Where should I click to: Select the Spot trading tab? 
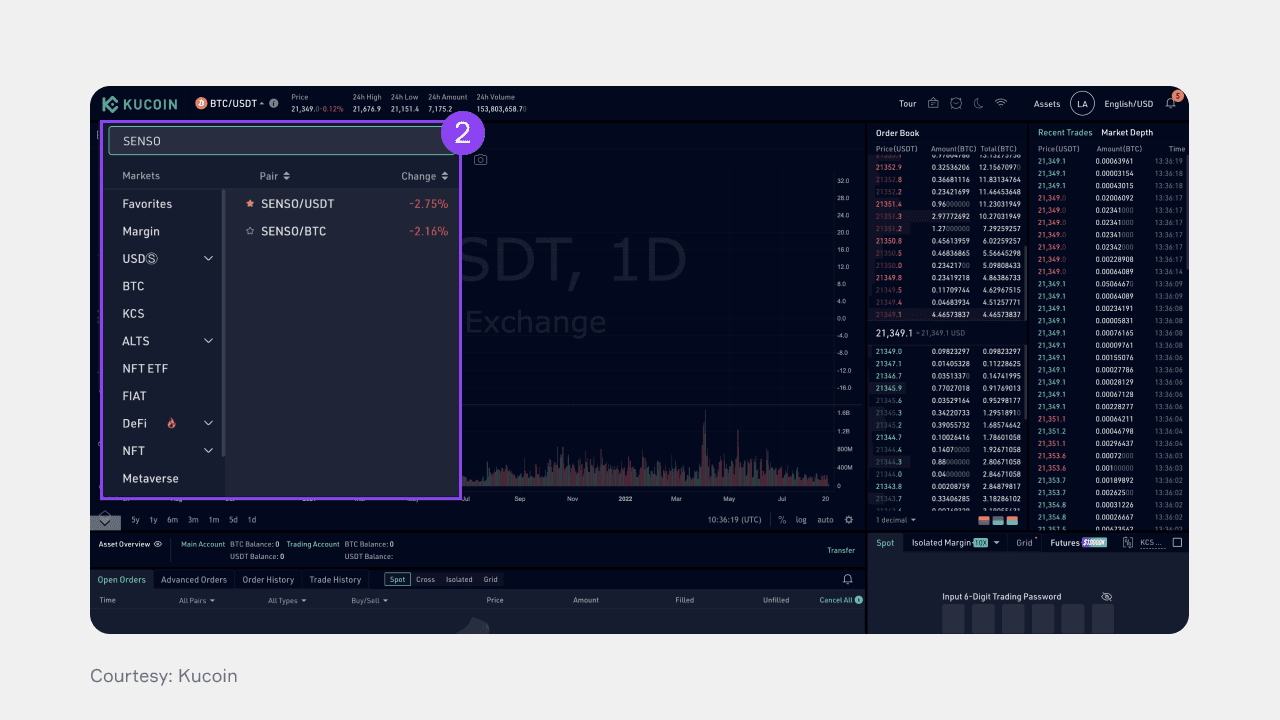pos(885,543)
